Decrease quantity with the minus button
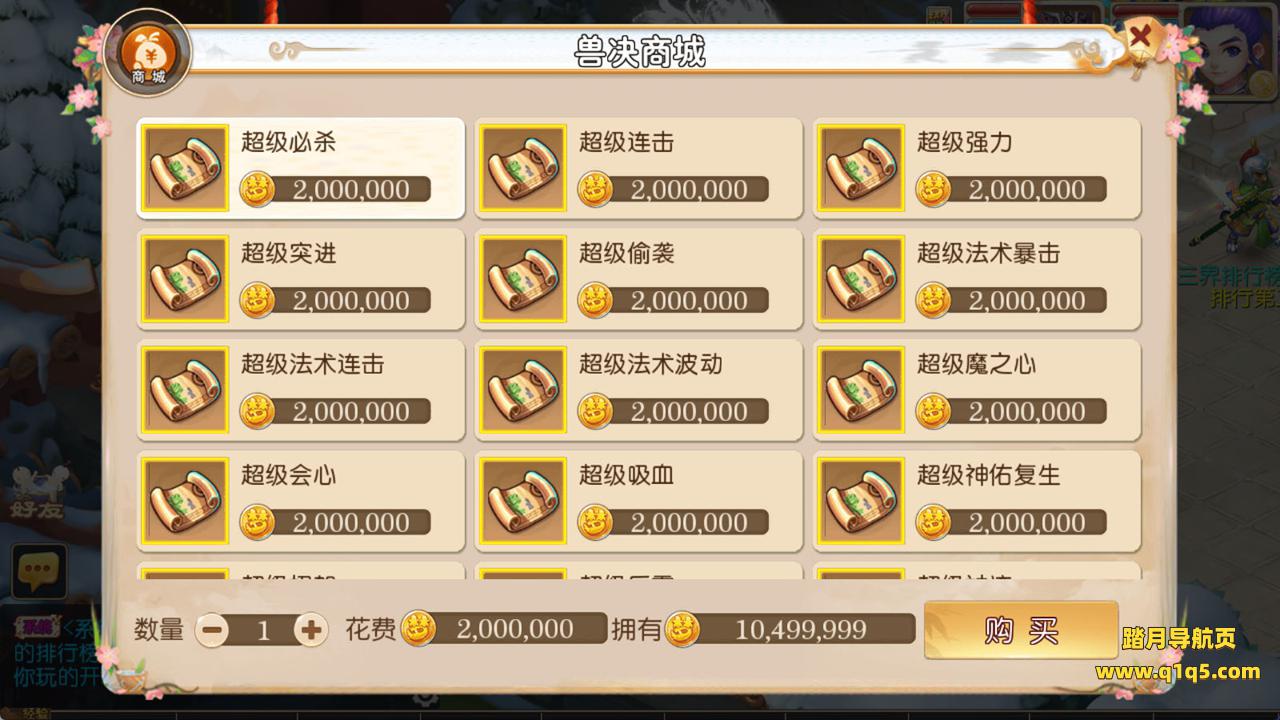 pos(212,630)
